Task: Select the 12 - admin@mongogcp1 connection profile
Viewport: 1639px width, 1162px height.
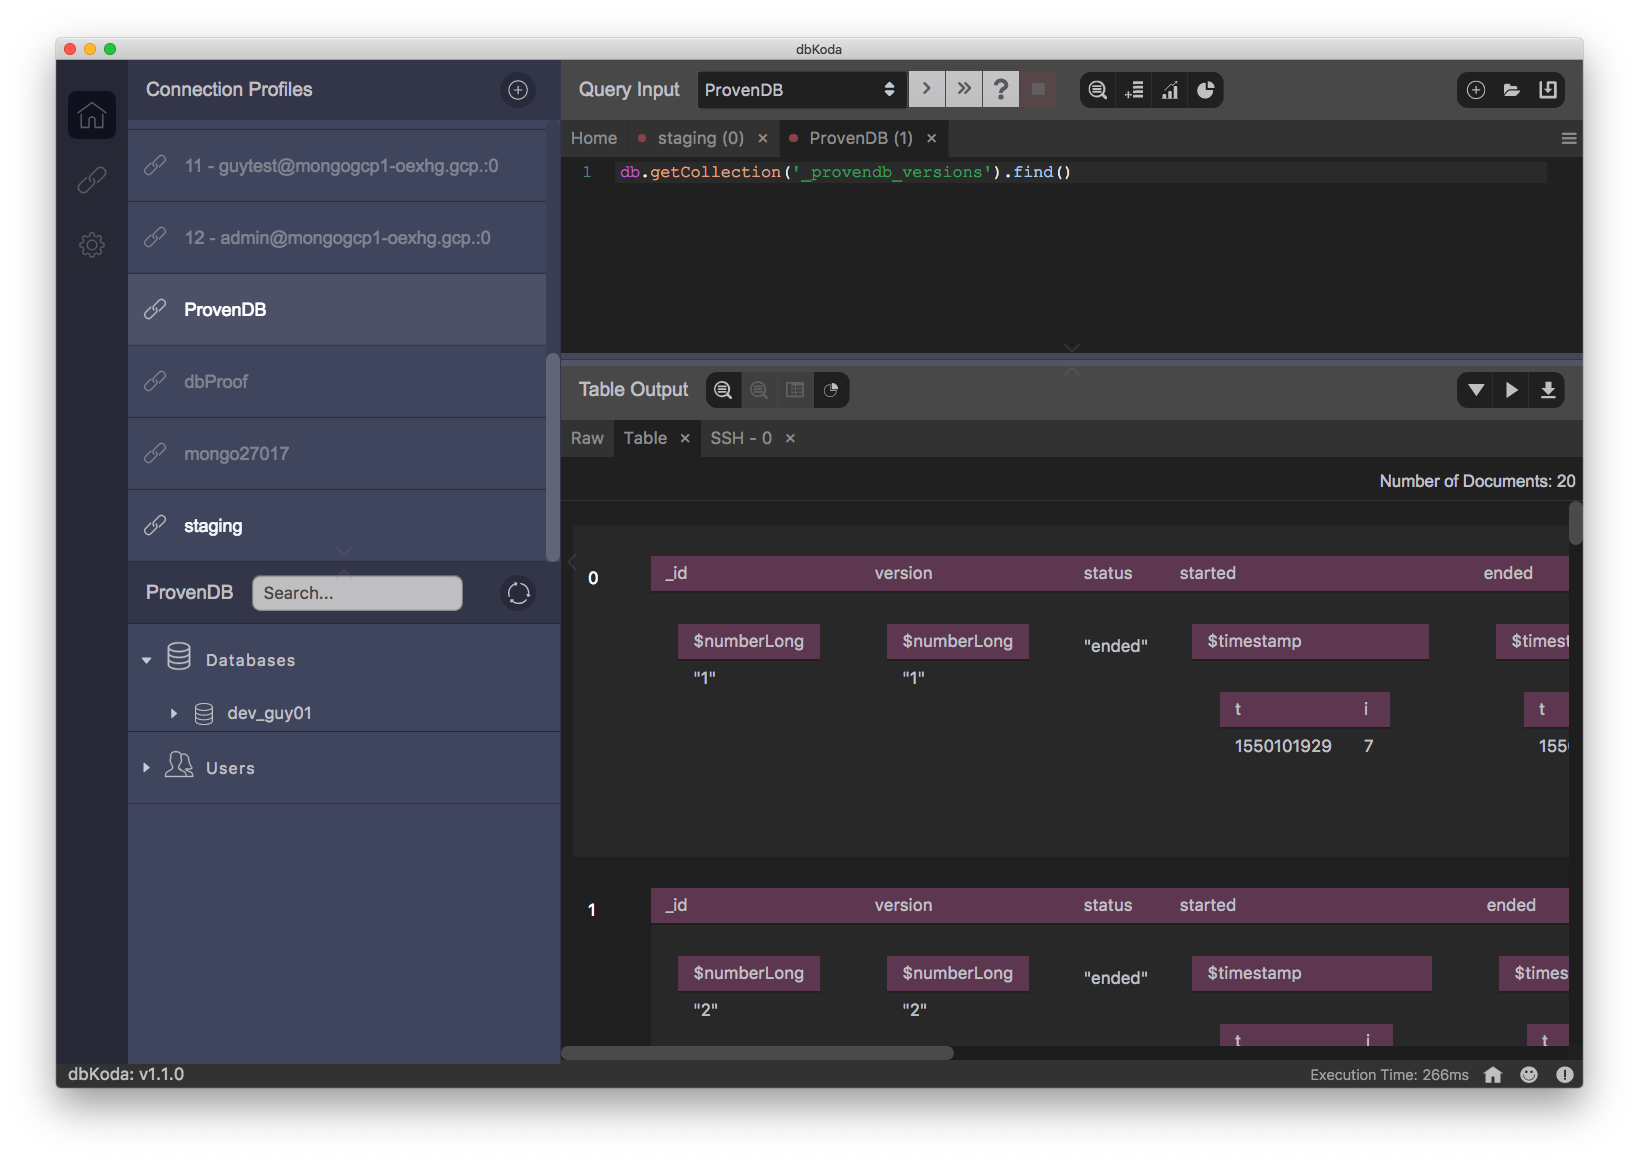Action: pyautogui.click(x=337, y=238)
